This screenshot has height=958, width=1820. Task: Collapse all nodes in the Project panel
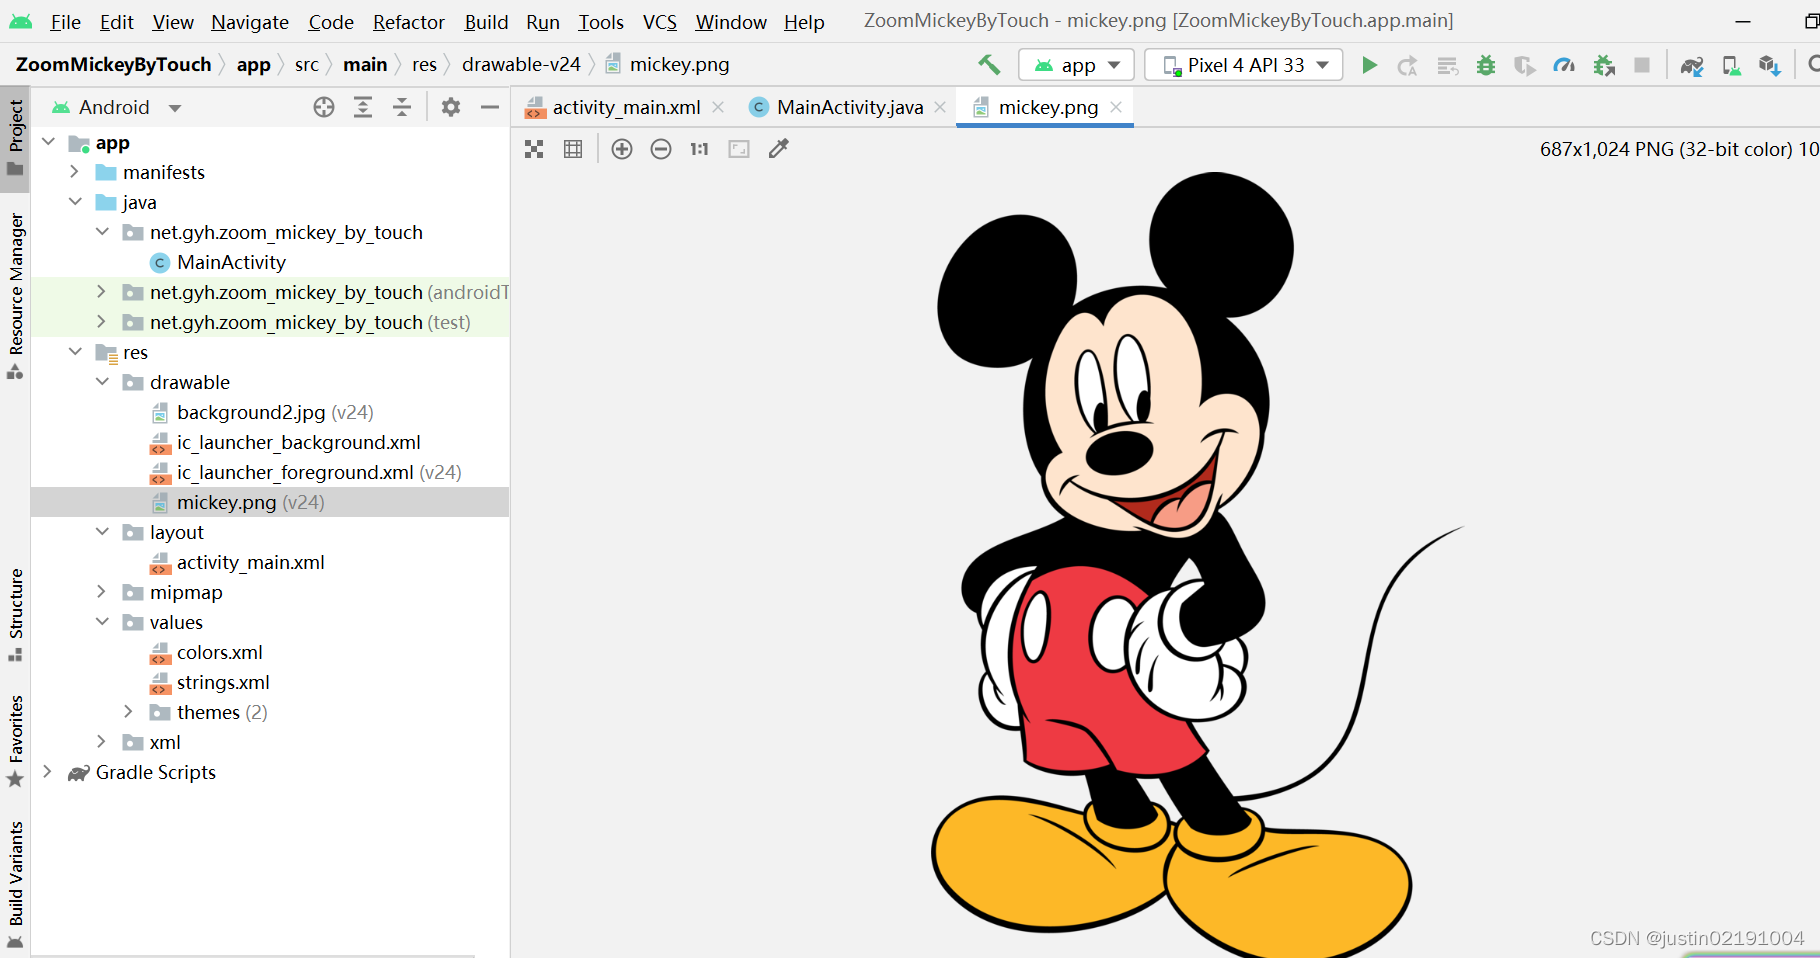(x=402, y=107)
